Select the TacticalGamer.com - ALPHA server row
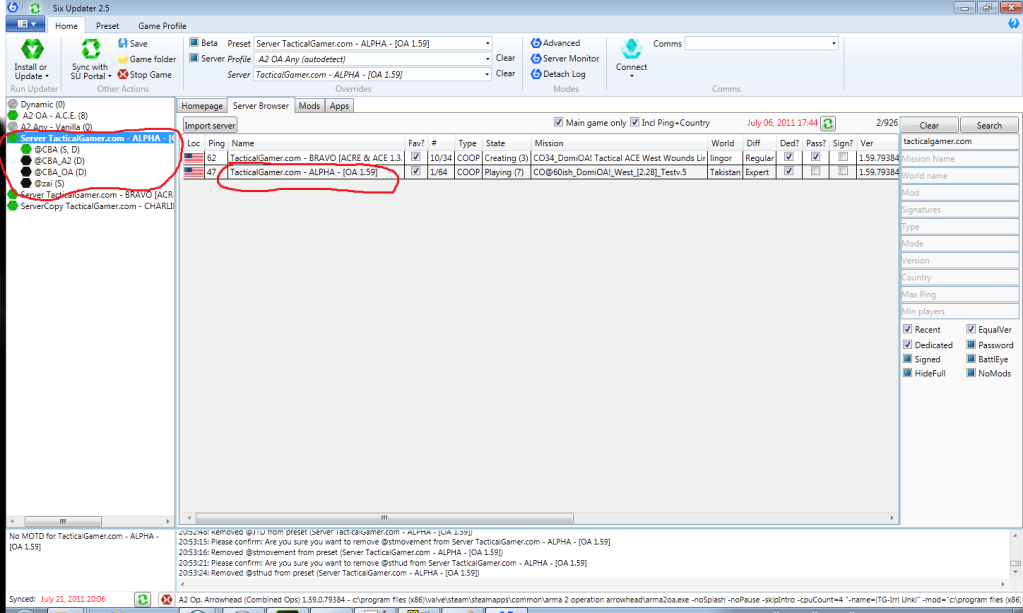 542,172
